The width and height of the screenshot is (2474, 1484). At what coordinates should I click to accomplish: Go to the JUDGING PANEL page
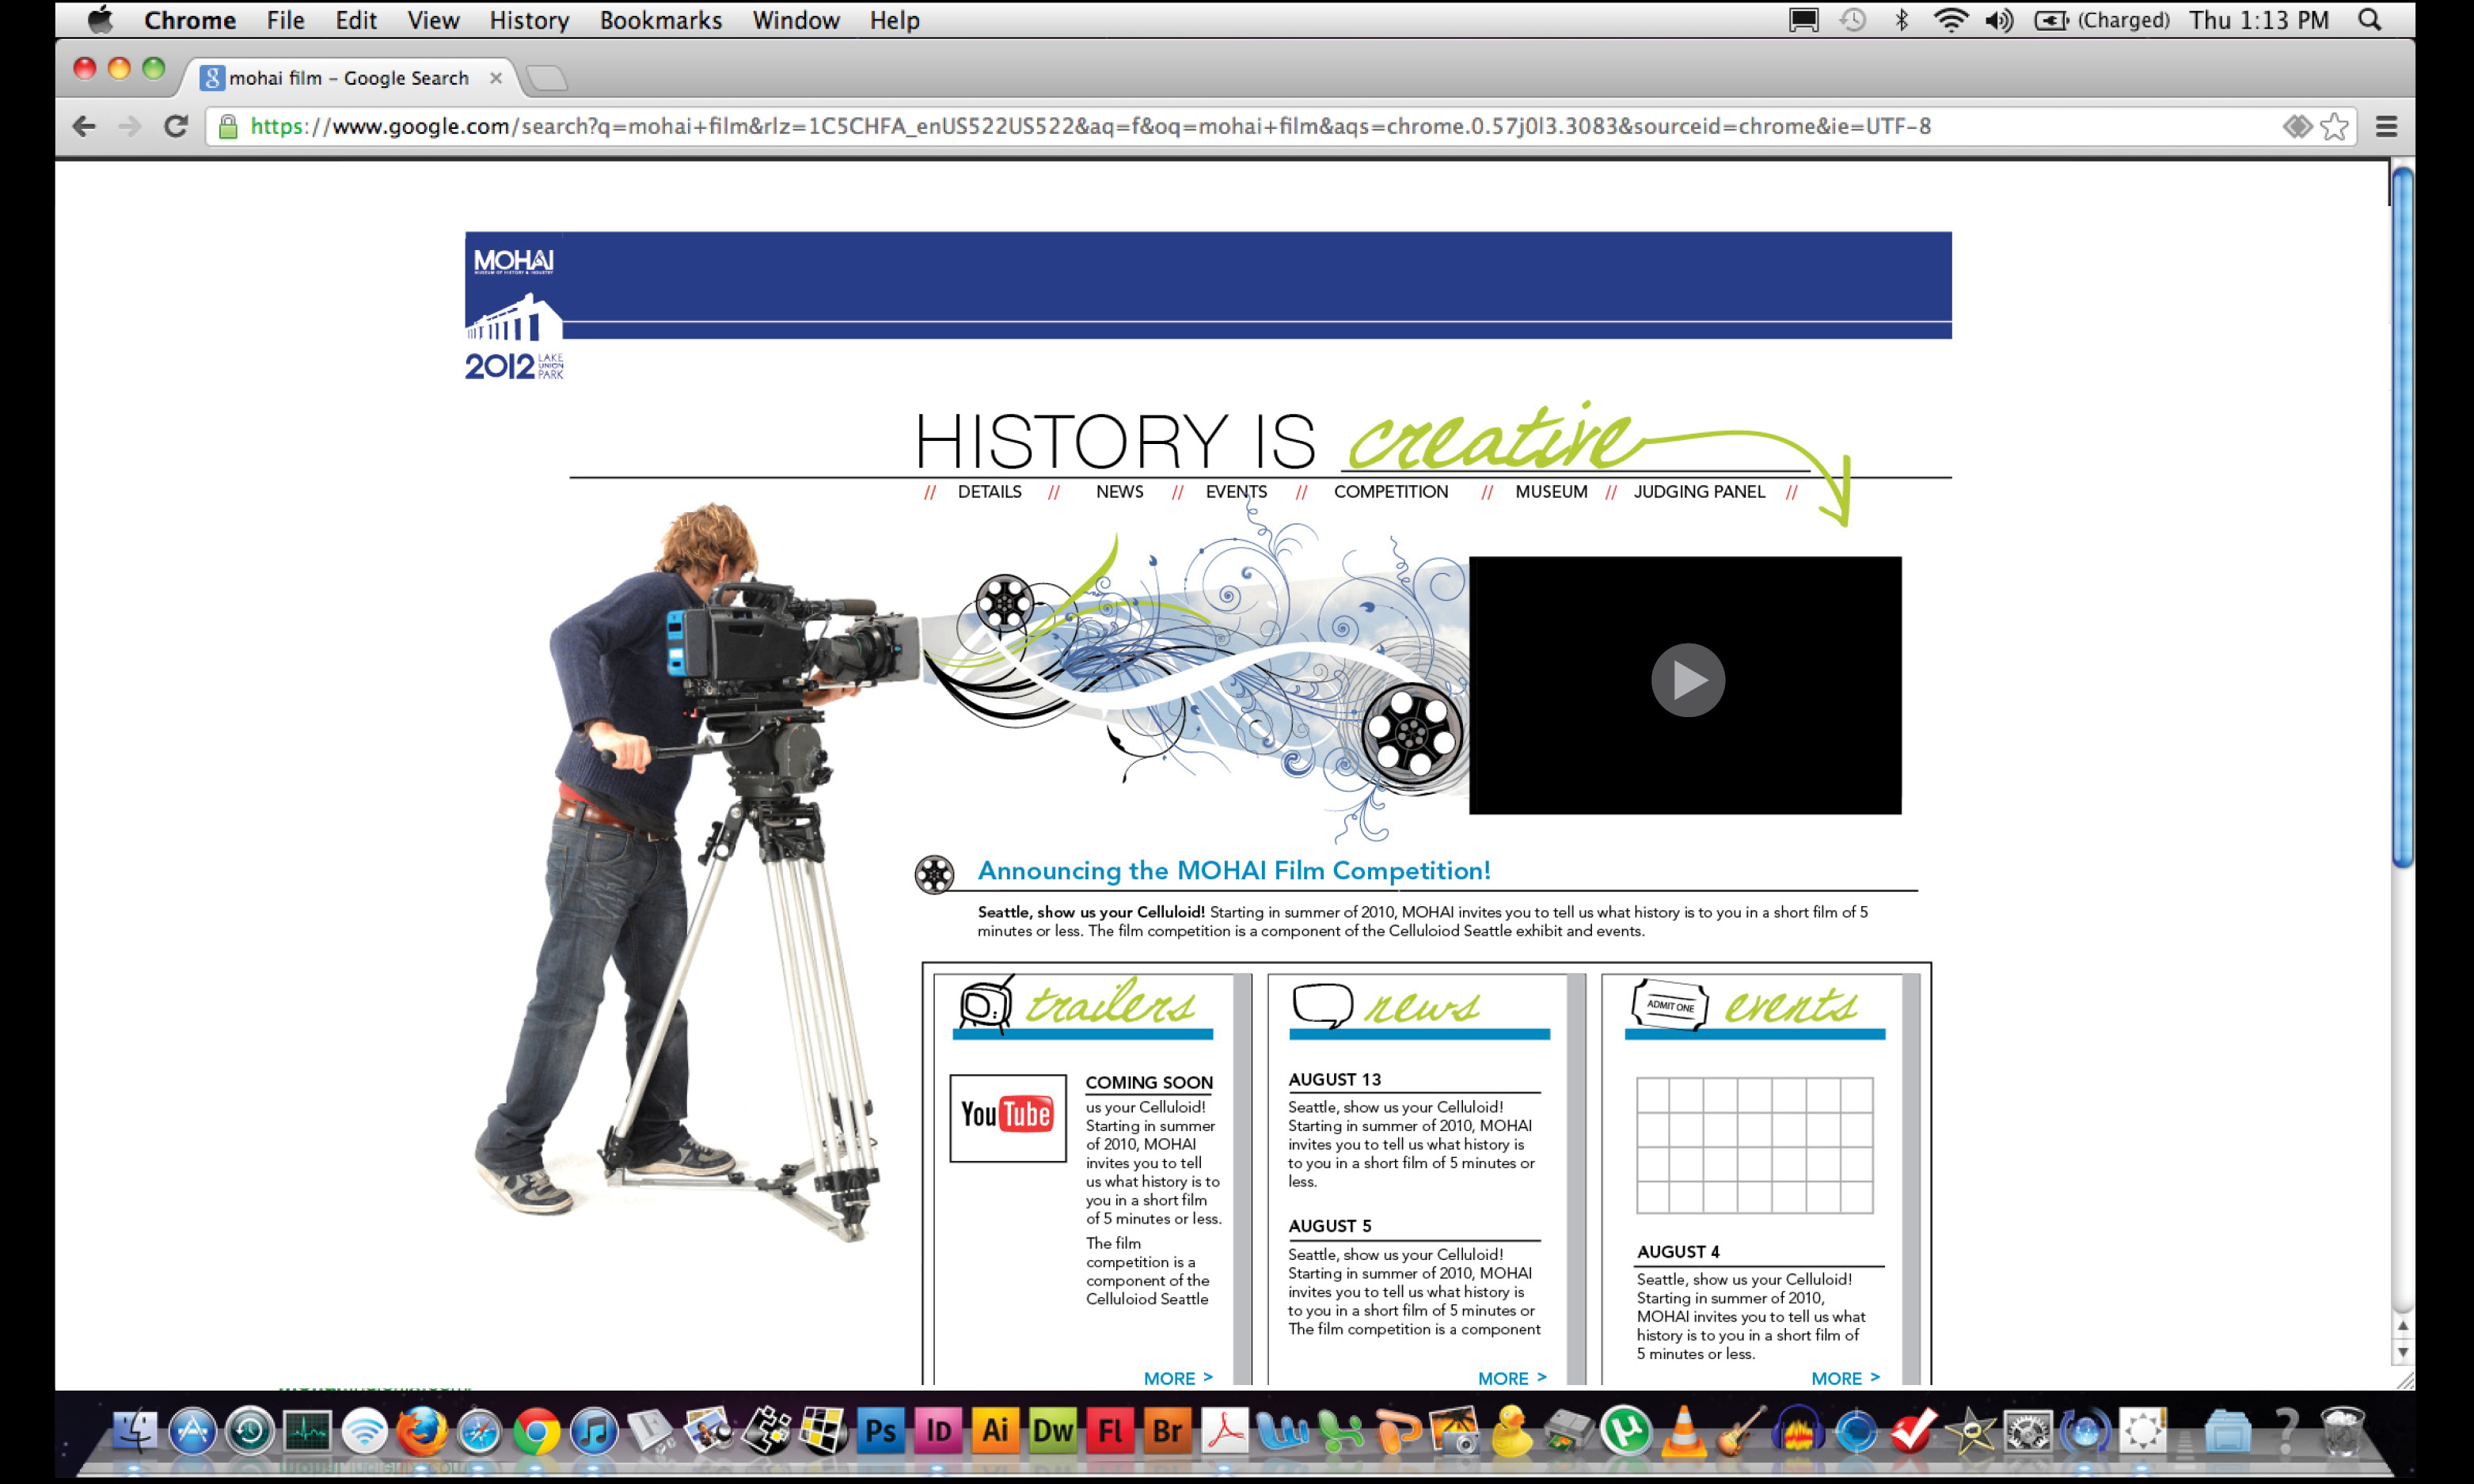point(1699,492)
